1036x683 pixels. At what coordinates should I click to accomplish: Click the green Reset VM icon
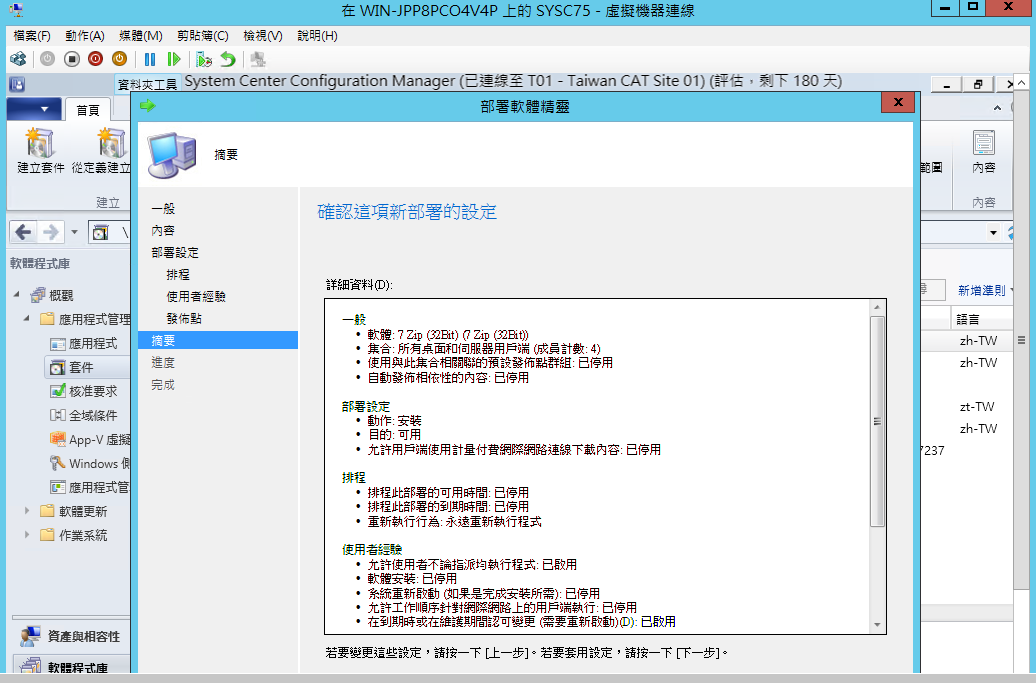(174, 59)
